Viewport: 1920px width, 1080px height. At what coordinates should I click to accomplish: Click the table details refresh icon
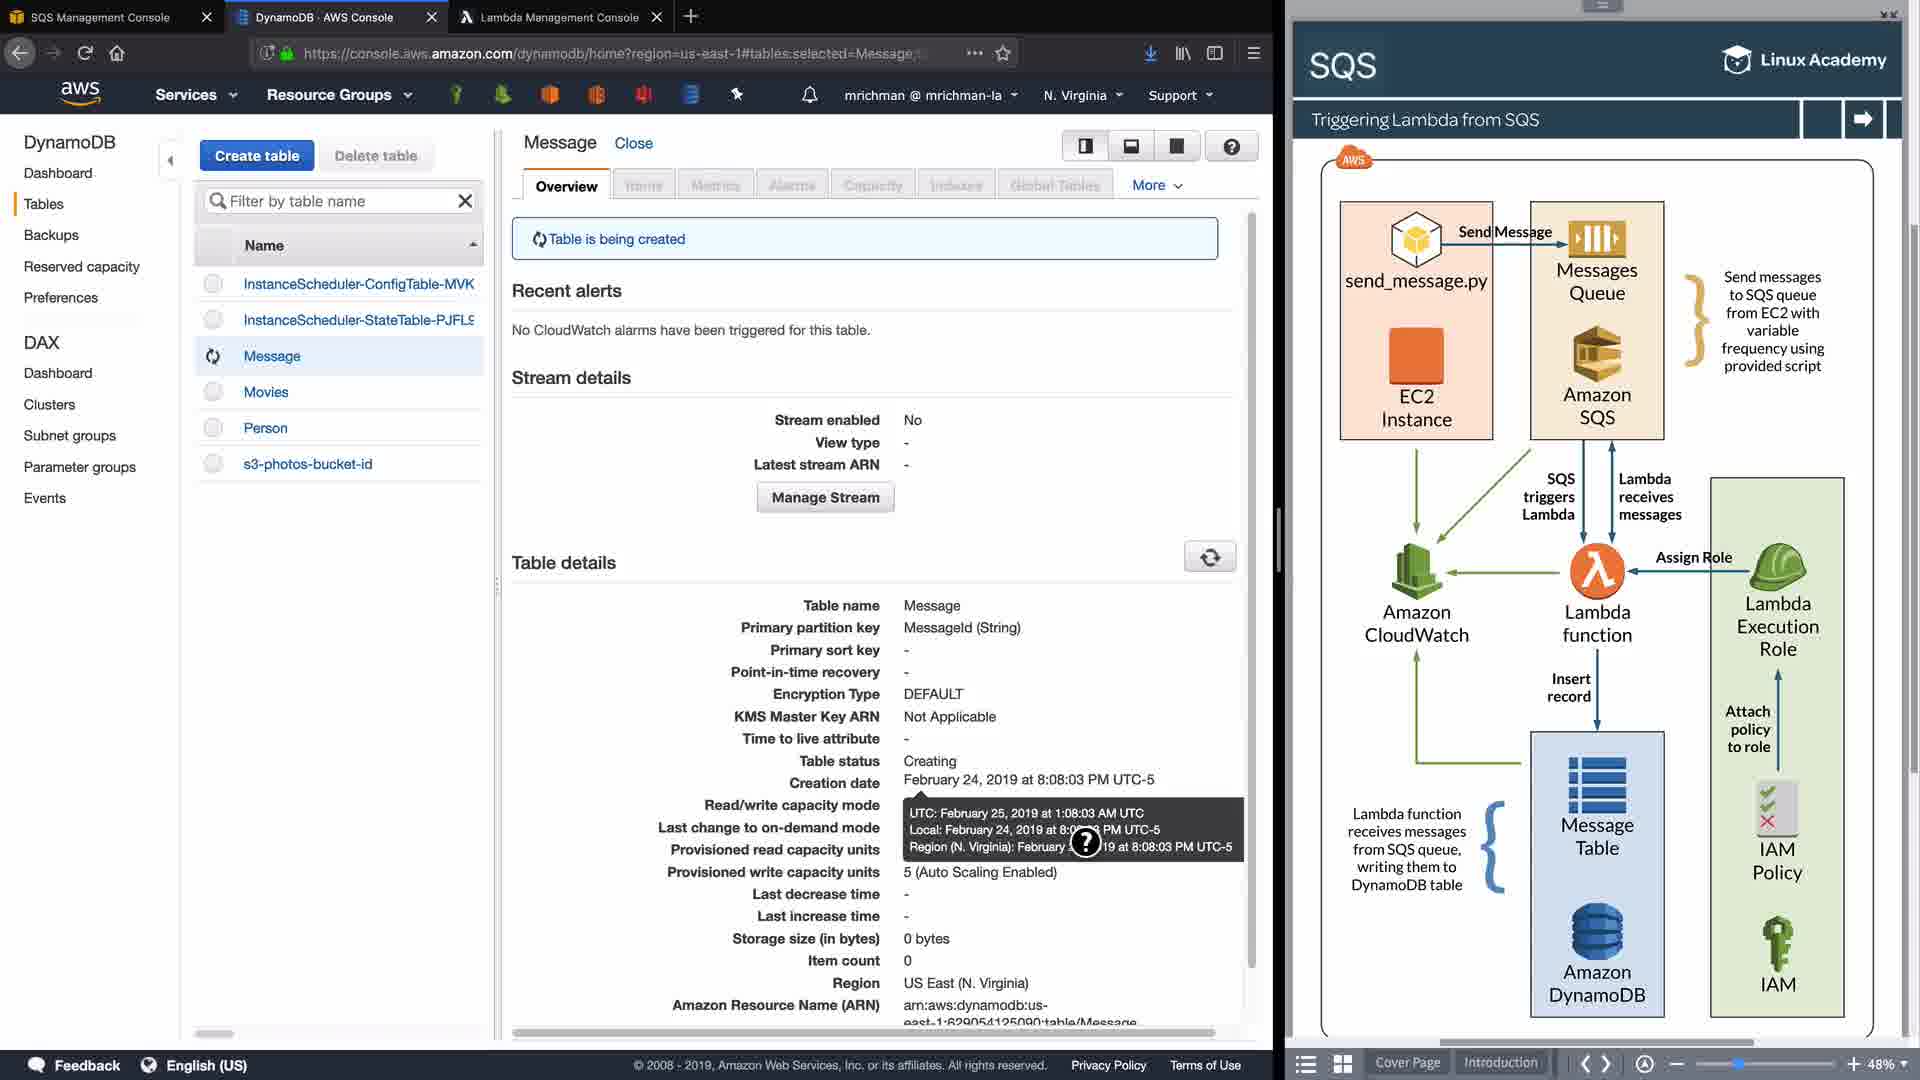point(1210,558)
